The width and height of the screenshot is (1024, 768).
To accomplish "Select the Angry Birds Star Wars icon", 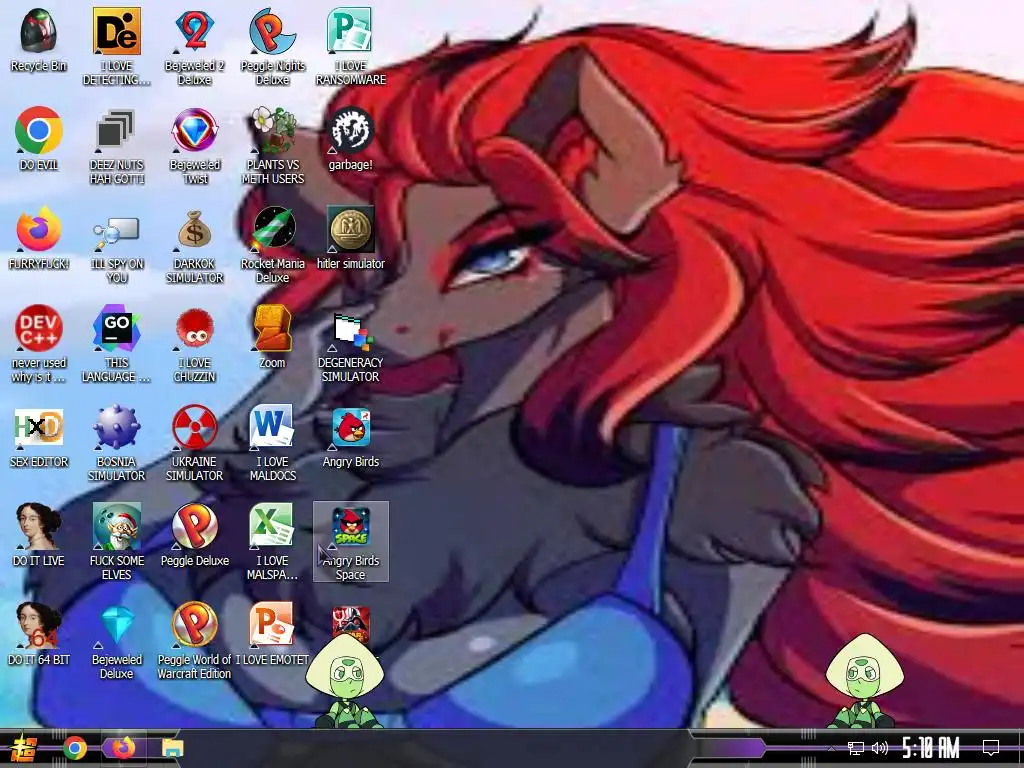I will tap(351, 624).
